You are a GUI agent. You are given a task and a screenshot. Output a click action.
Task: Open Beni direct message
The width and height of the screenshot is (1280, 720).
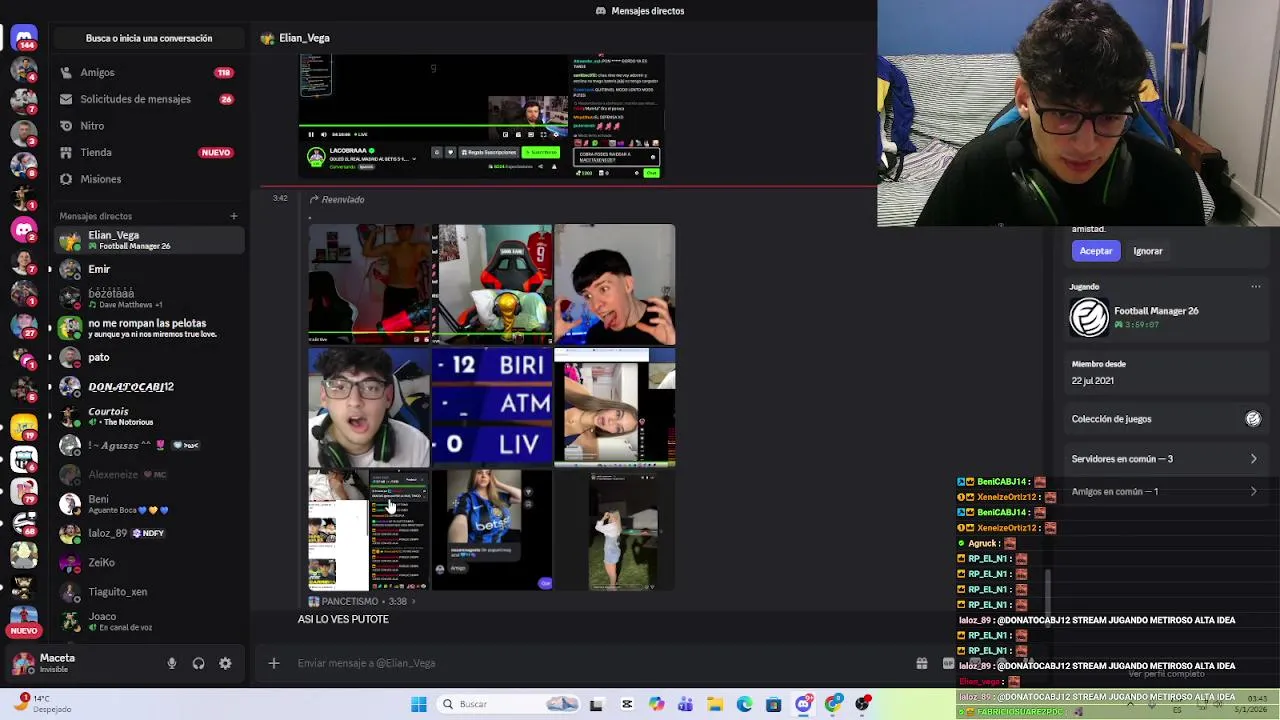pos(148,504)
